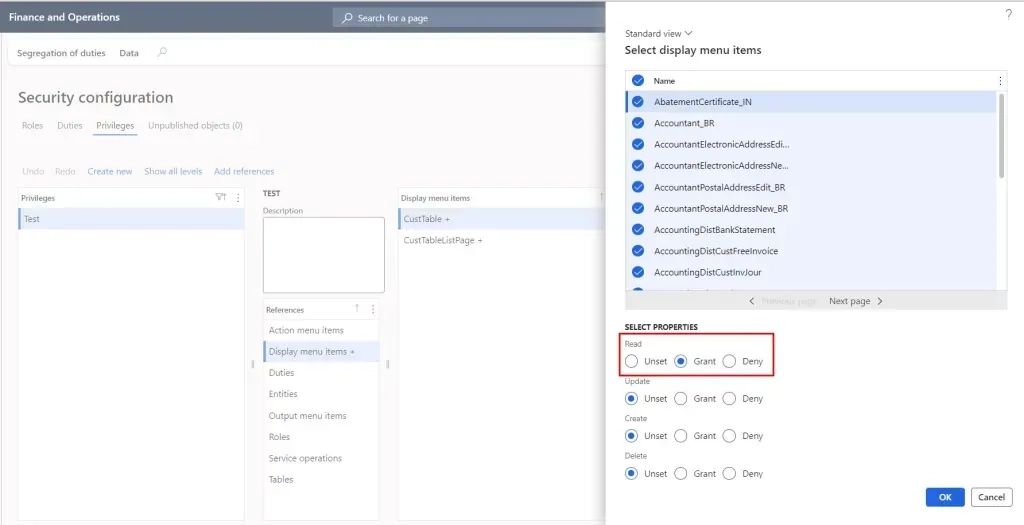Viewport: 1024px width, 525px height.
Task: Click Next page arrow in dialog
Action: [880, 301]
